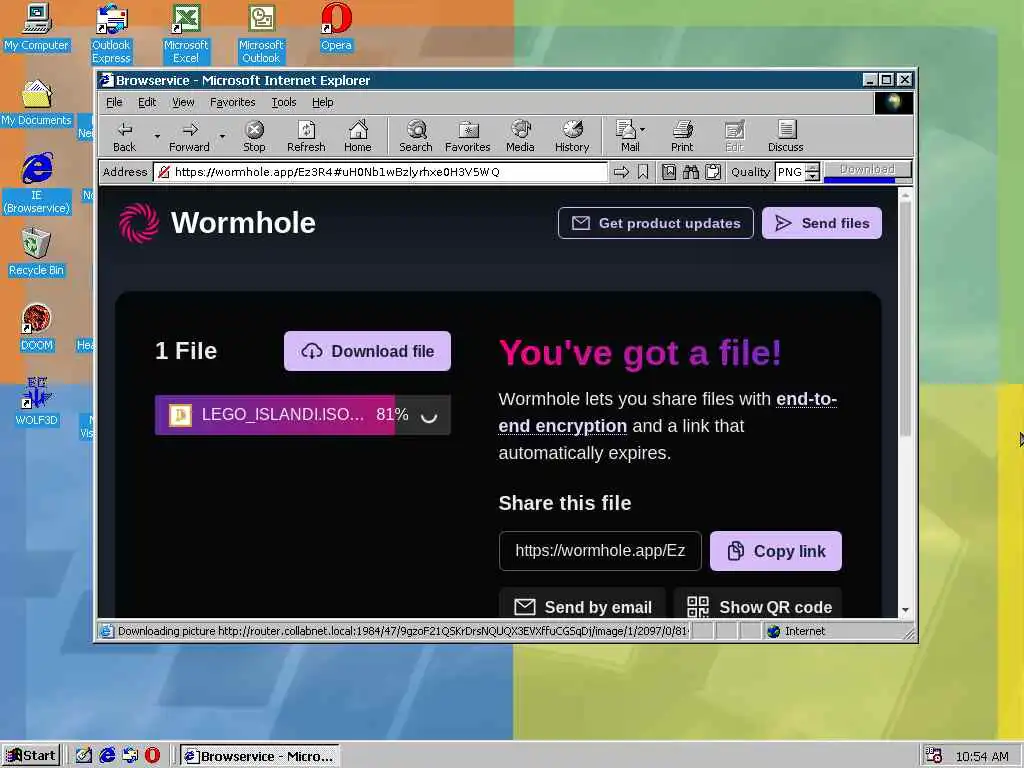Refresh the current page
Viewport: 1024px width, 768px height.
tap(306, 136)
